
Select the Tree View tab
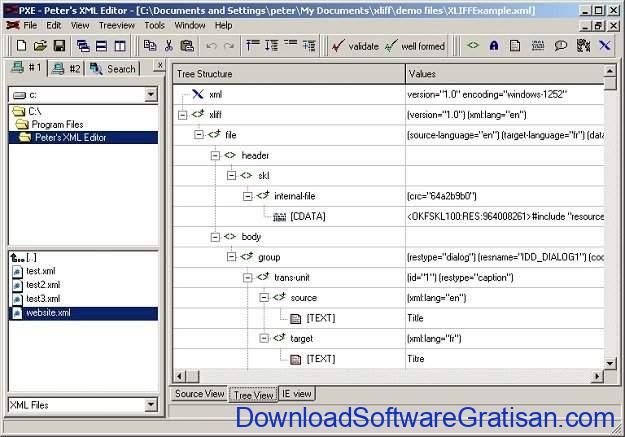253,395
